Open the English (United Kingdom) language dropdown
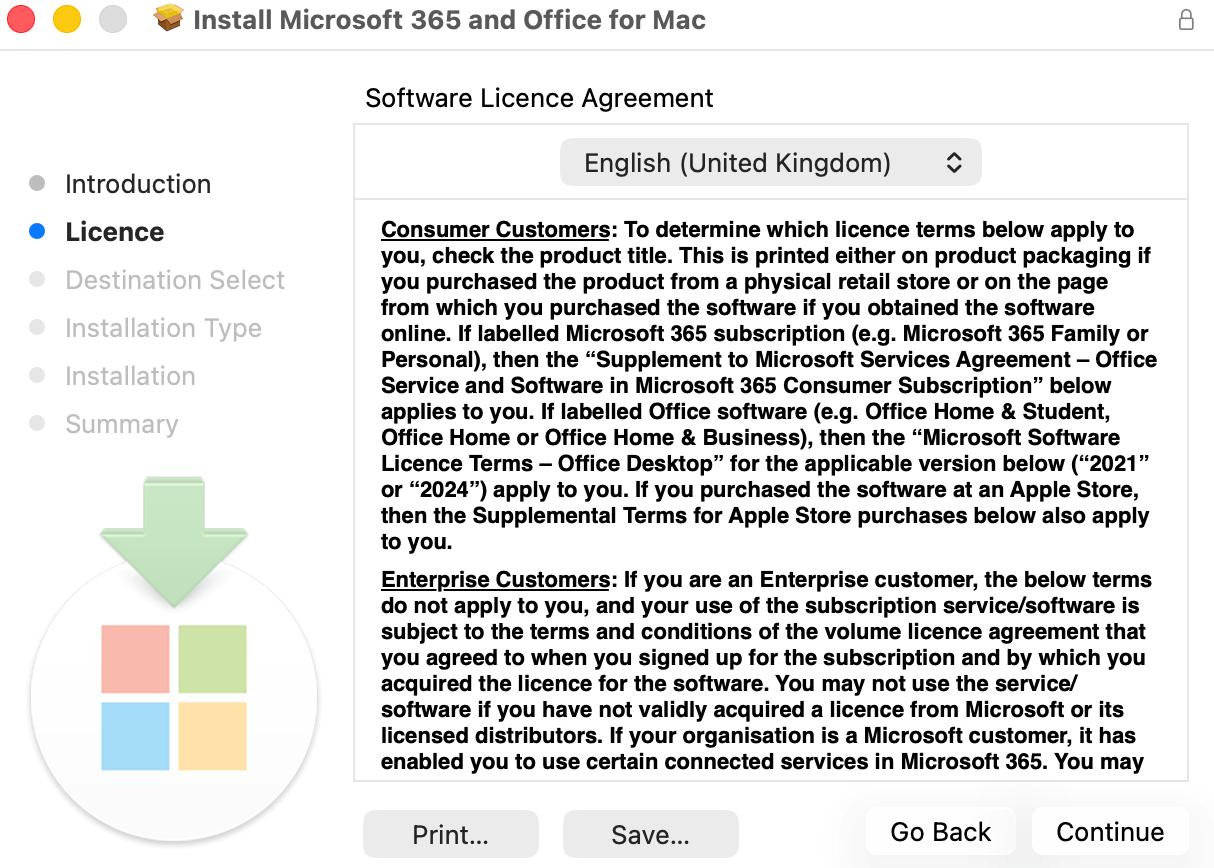The width and height of the screenshot is (1214, 868). click(x=770, y=163)
